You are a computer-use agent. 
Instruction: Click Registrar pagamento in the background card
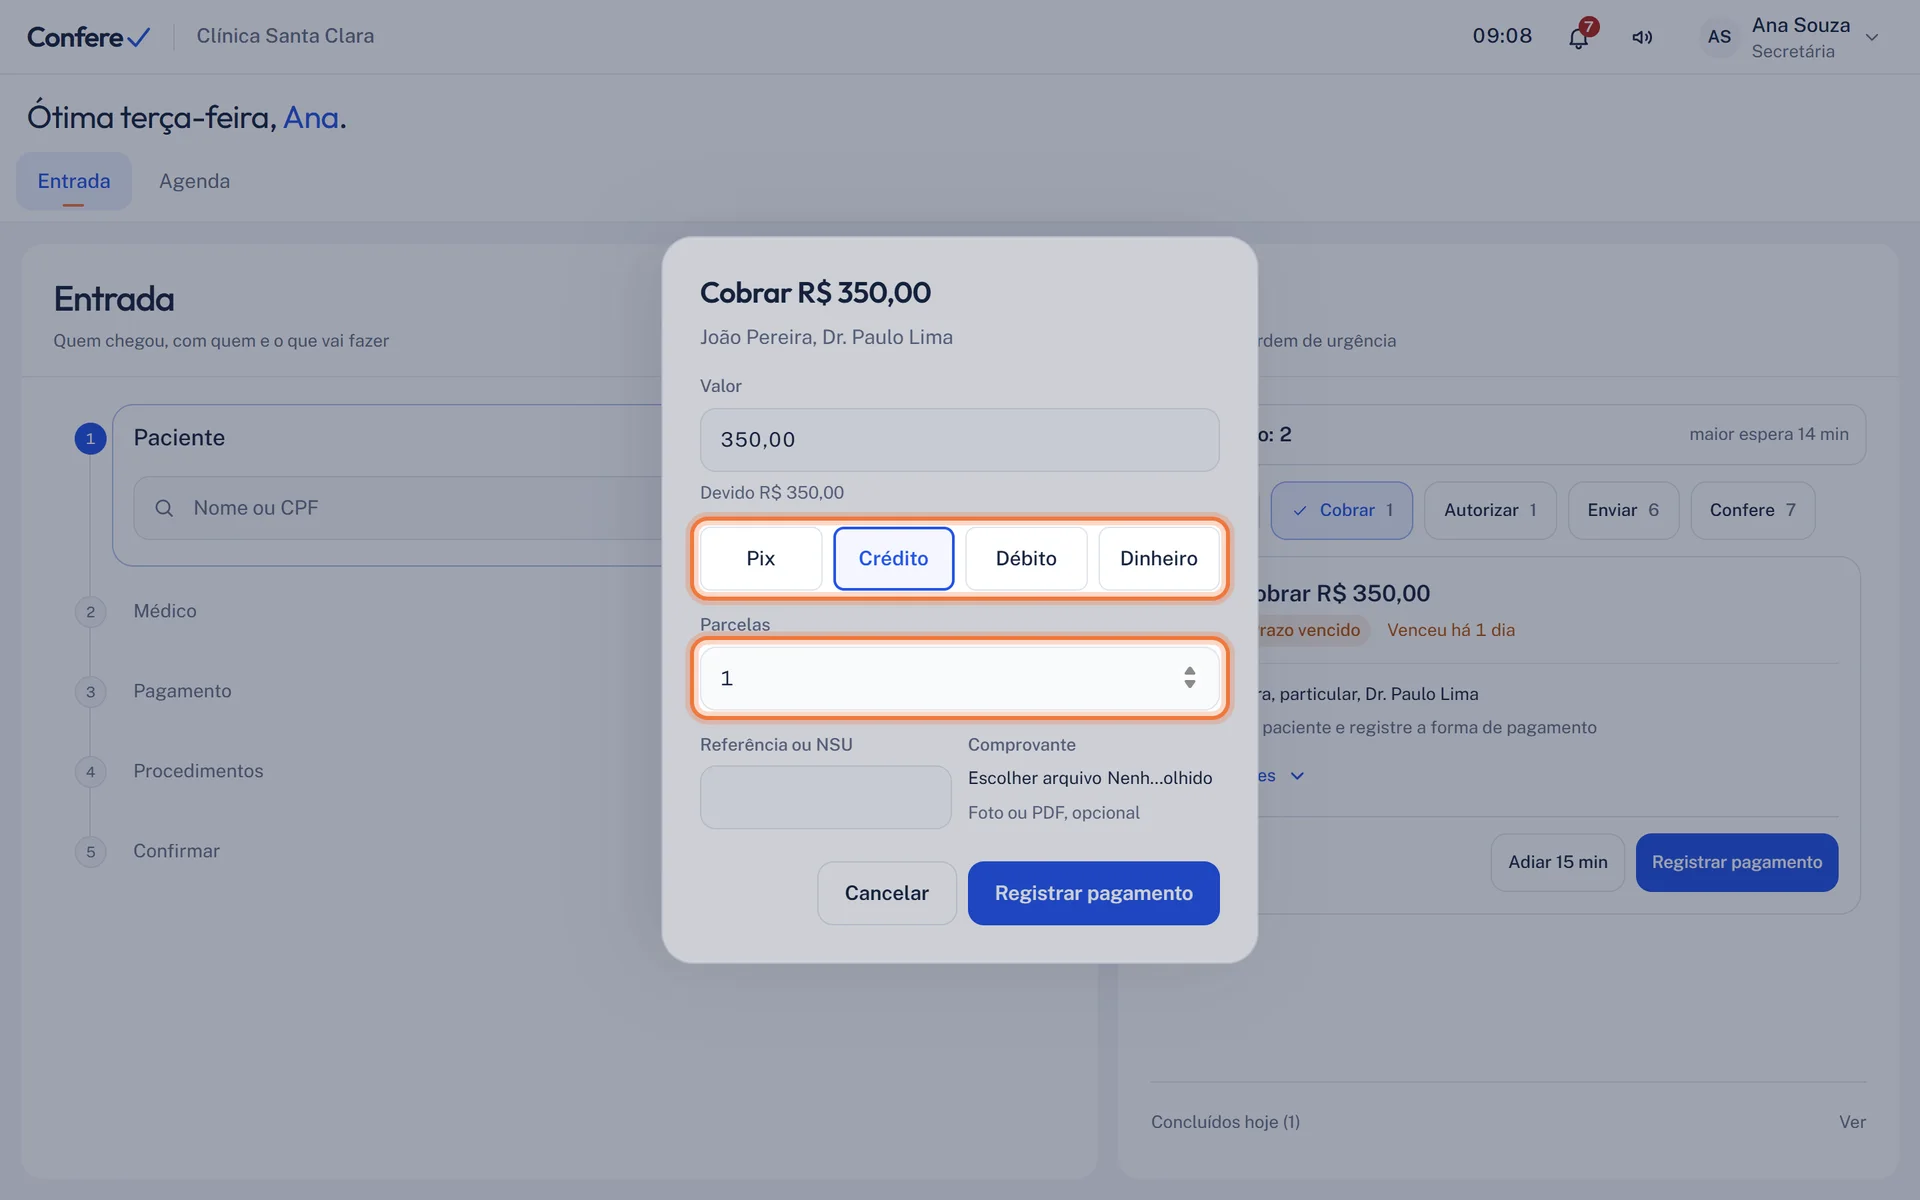pos(1737,862)
